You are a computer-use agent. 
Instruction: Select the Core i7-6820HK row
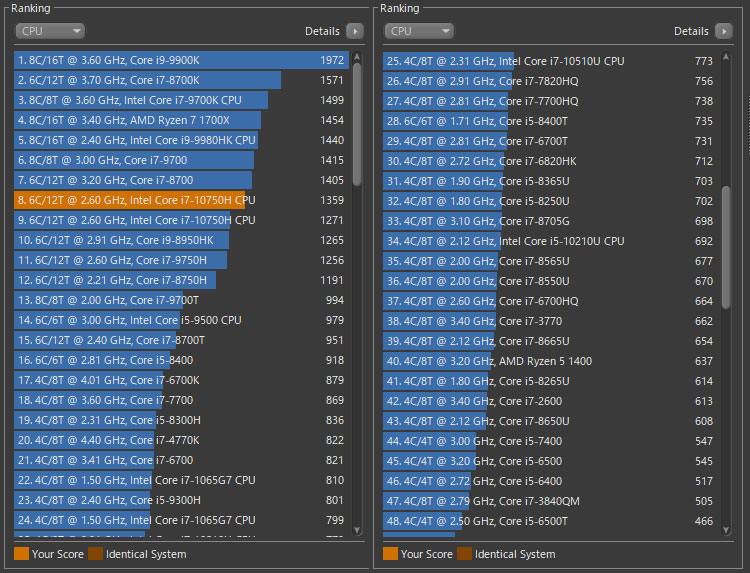click(551, 161)
